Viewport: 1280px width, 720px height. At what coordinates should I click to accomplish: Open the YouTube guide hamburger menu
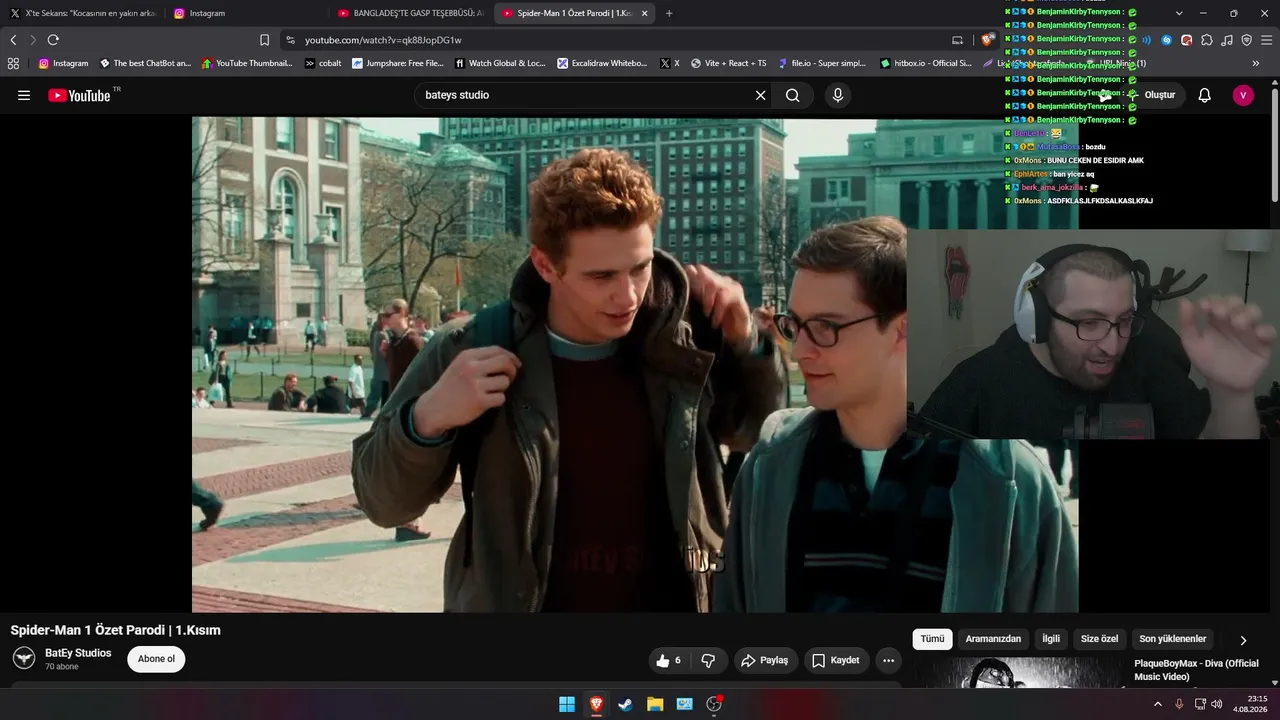pyautogui.click(x=24, y=95)
